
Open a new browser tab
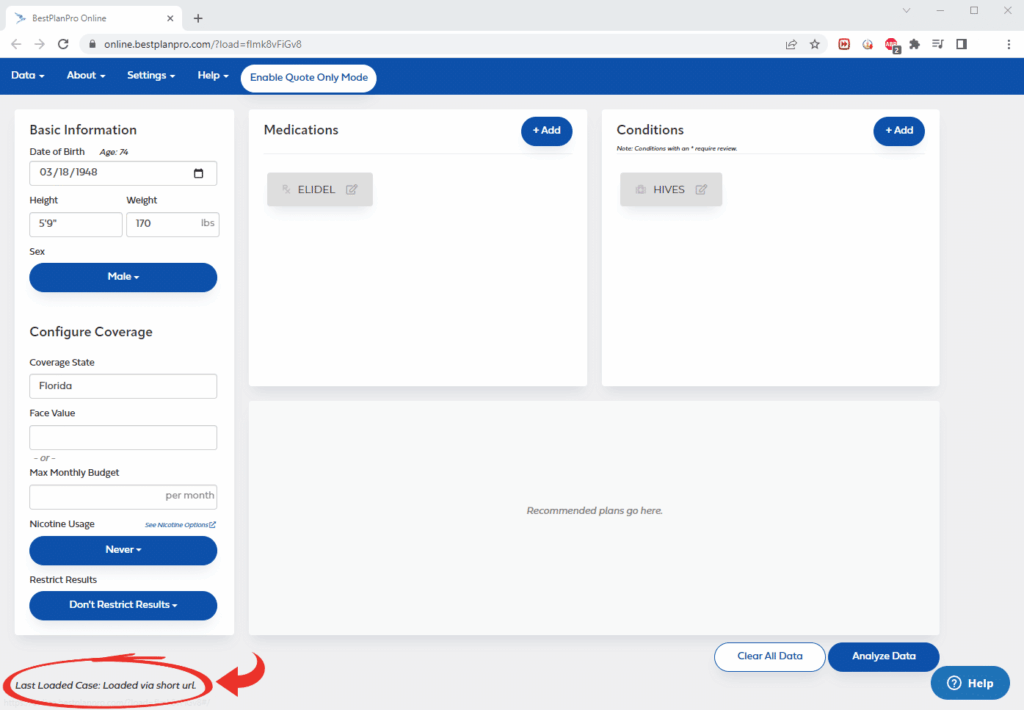tap(198, 18)
